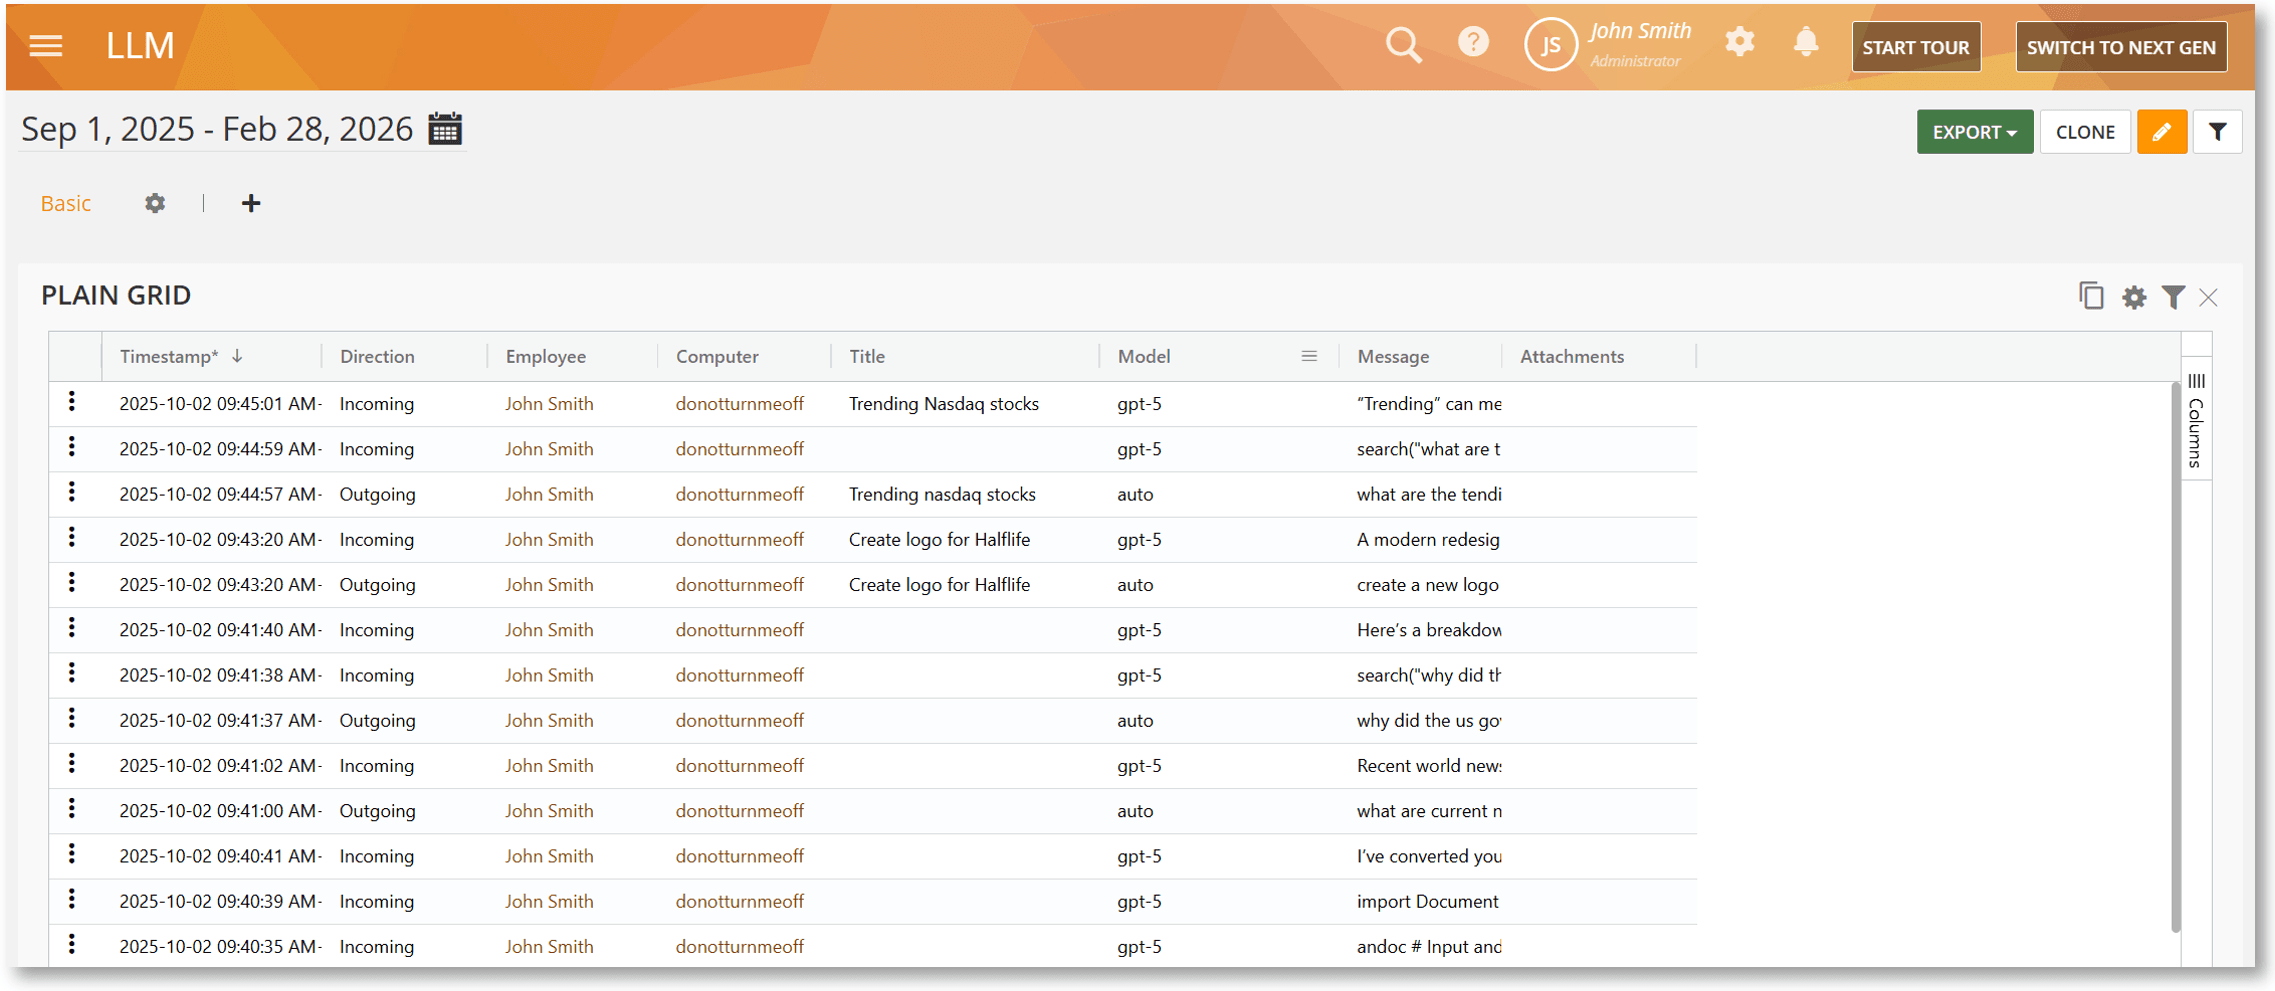
Task: Open the Model column menu
Action: point(1309,357)
